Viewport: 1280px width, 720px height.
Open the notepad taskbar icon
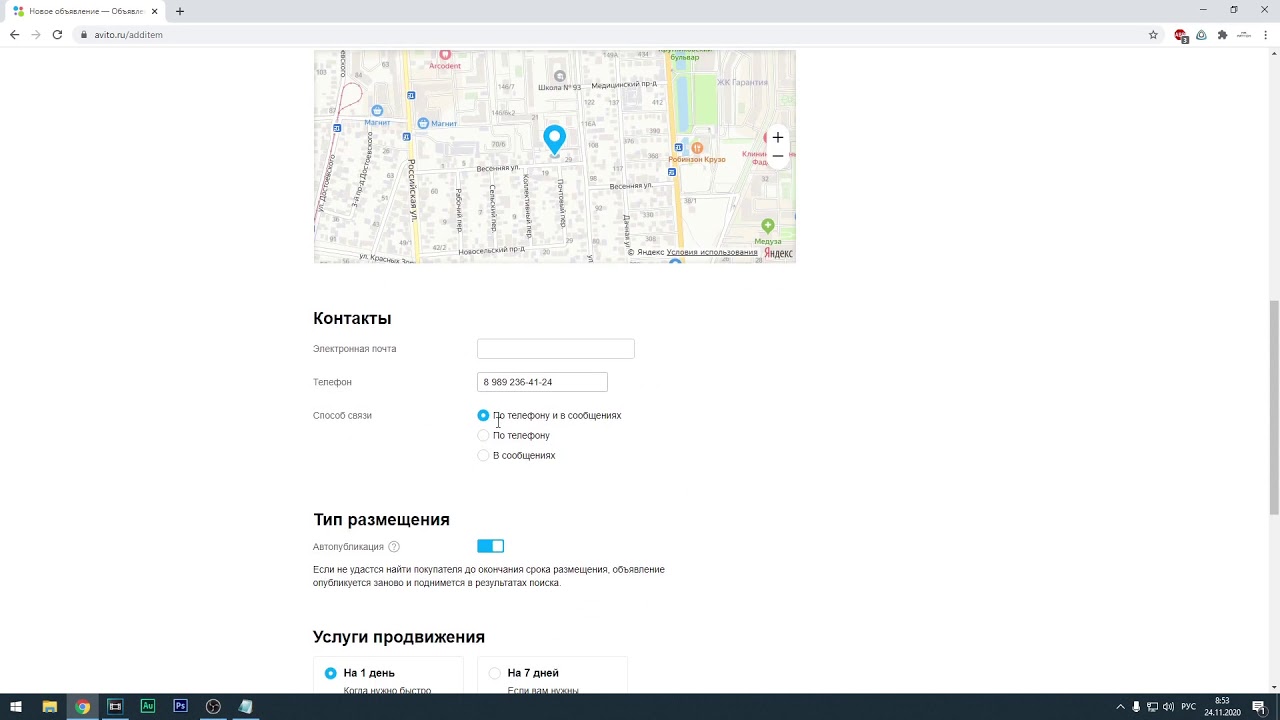coord(246,706)
